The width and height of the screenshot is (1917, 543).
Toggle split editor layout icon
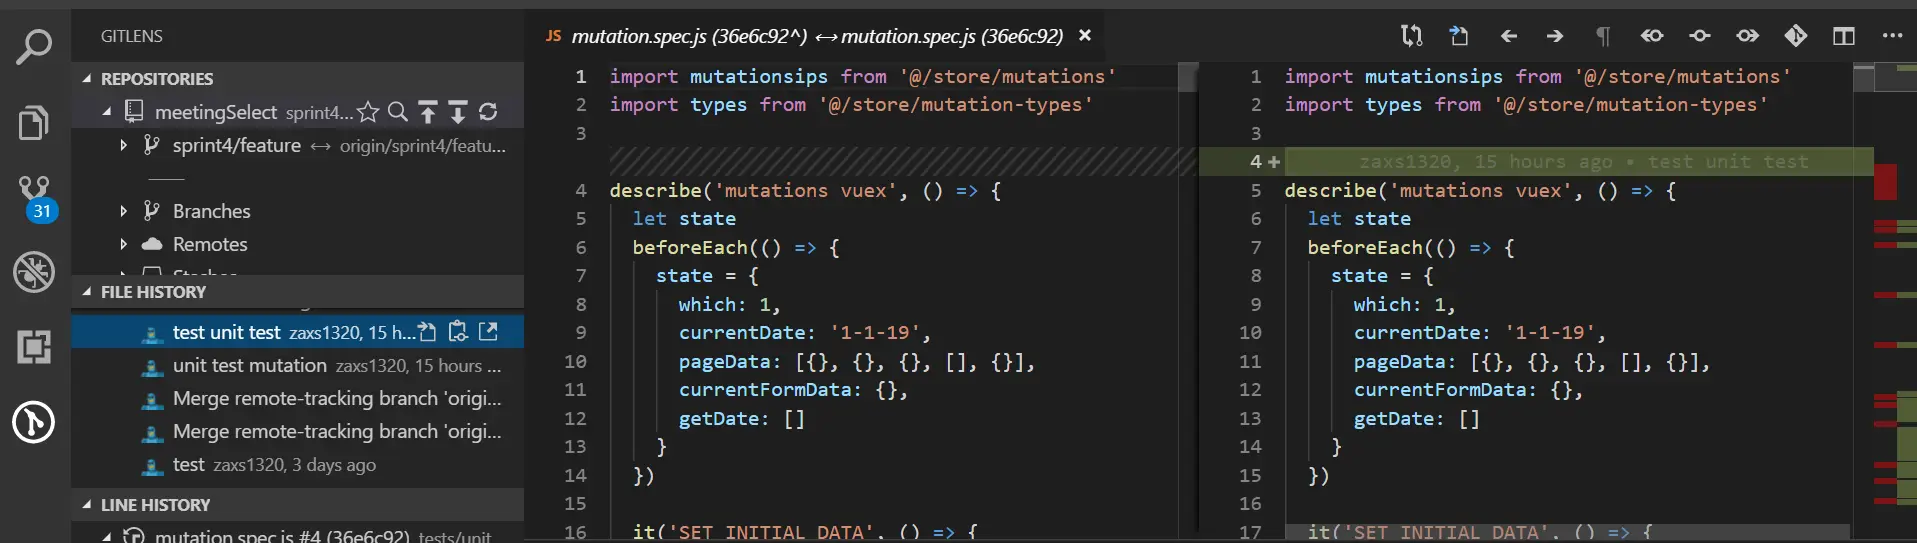[x=1843, y=36]
